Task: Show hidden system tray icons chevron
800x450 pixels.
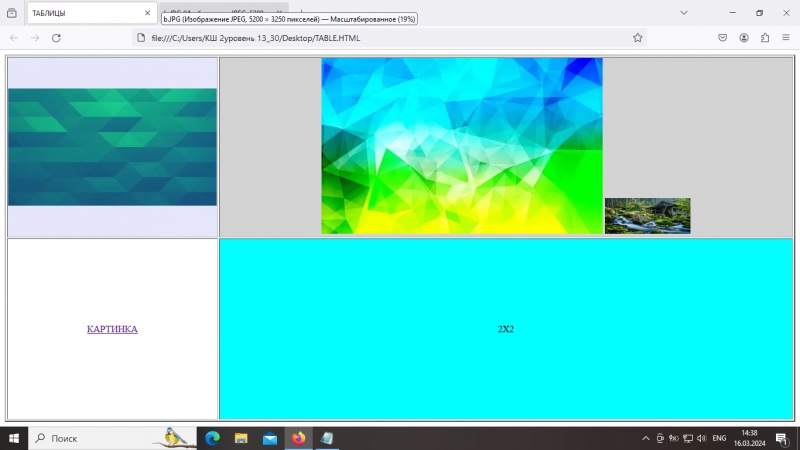Action: point(645,438)
